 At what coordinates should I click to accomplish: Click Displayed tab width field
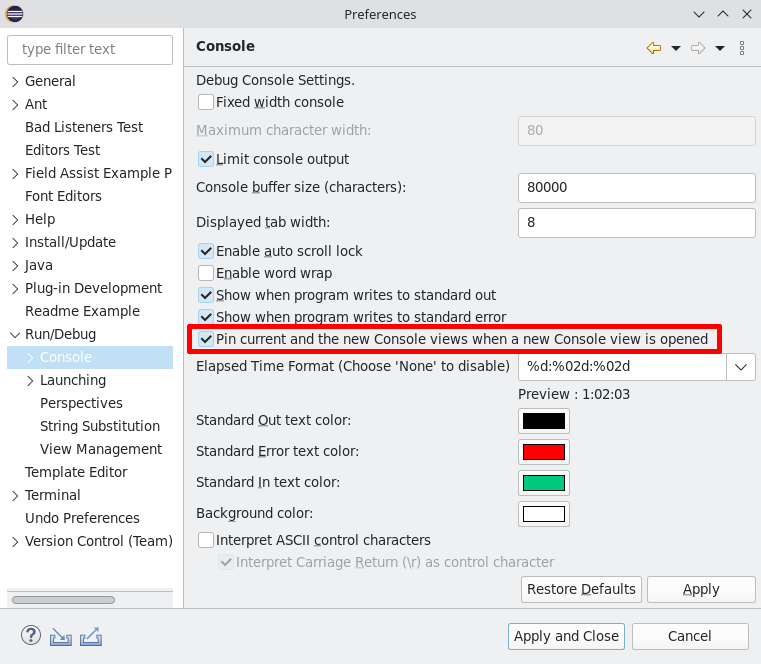point(637,223)
